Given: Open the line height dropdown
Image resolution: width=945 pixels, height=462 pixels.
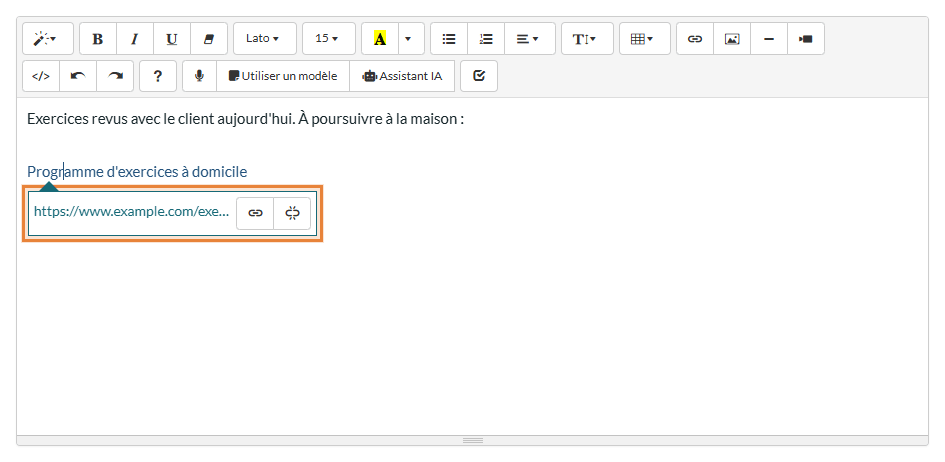Looking at the screenshot, I should tap(587, 39).
